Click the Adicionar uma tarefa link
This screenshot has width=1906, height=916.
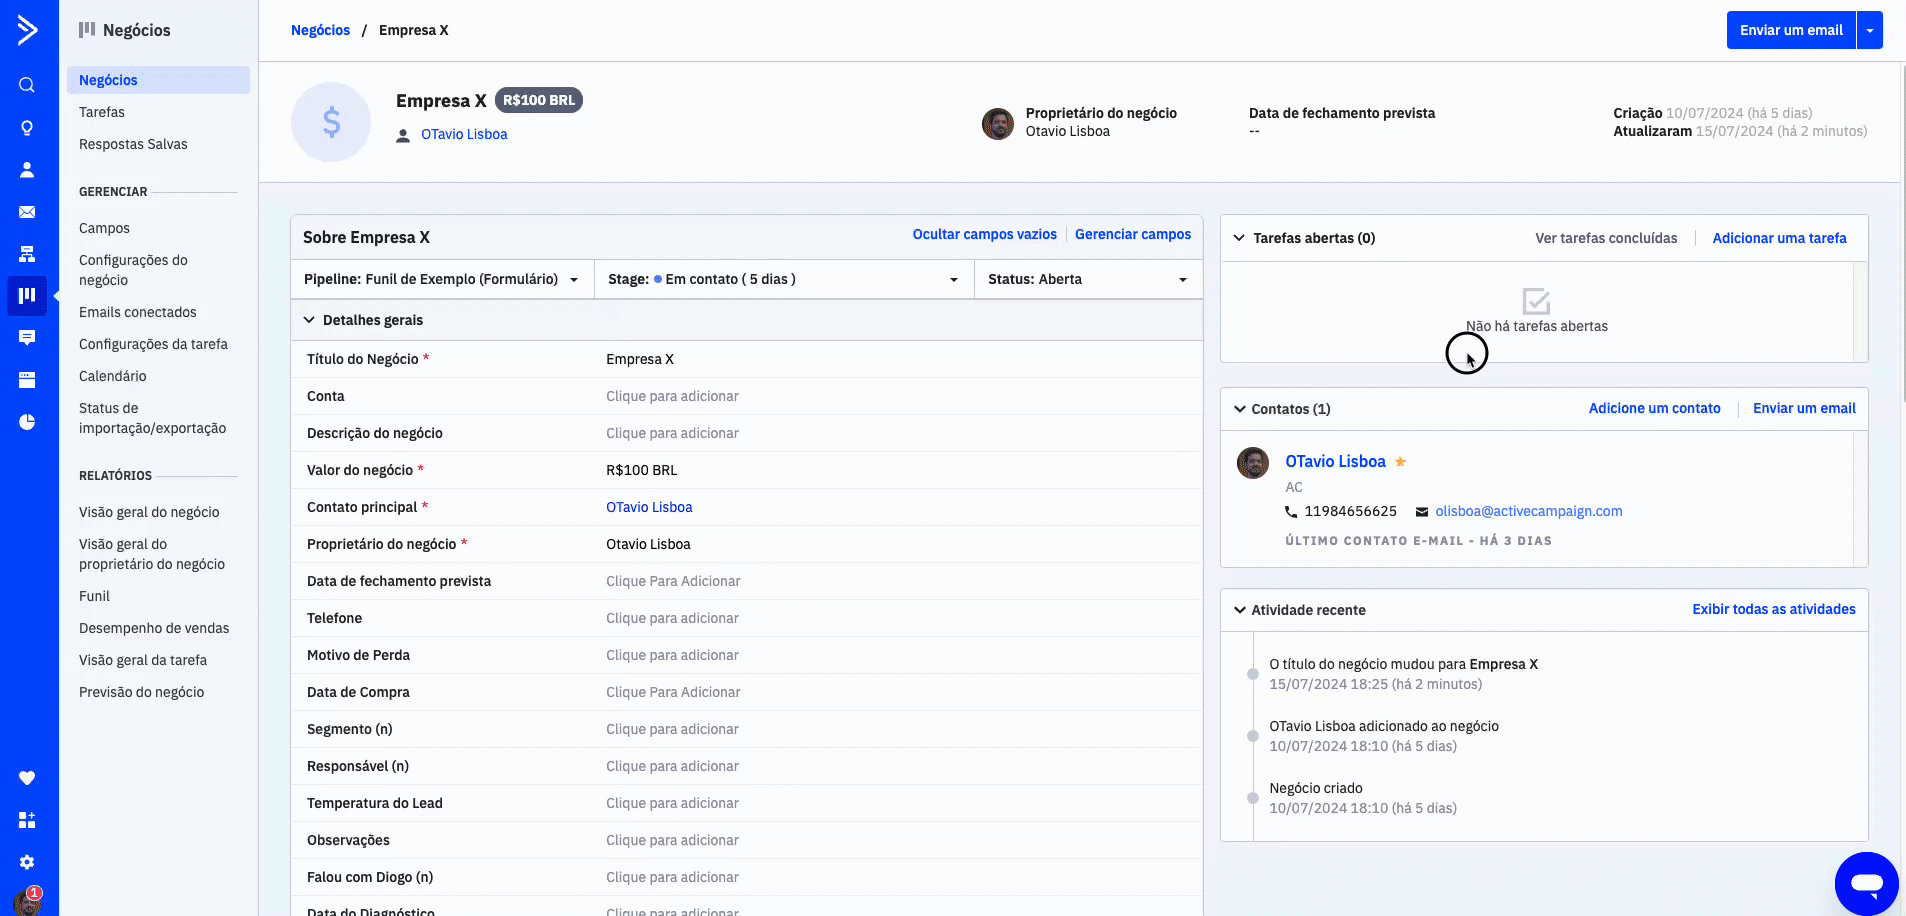[x=1779, y=238]
